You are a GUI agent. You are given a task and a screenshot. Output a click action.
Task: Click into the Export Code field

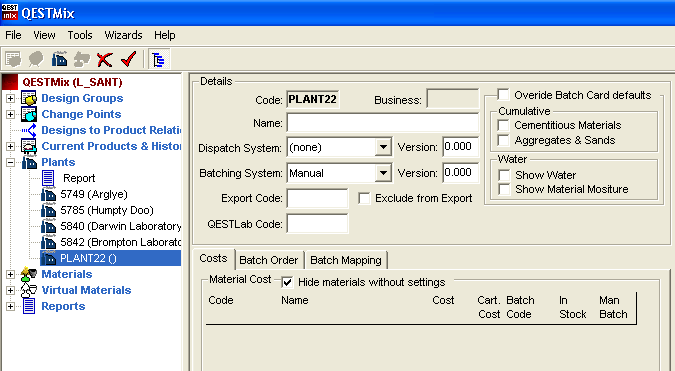(x=317, y=198)
